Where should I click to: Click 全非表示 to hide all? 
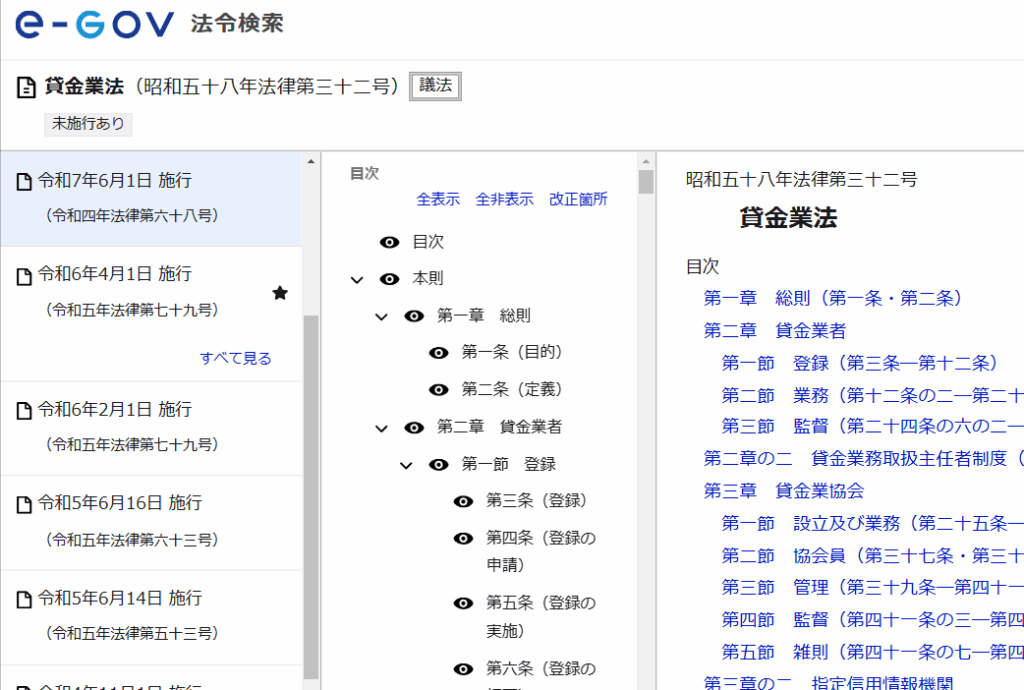point(504,199)
